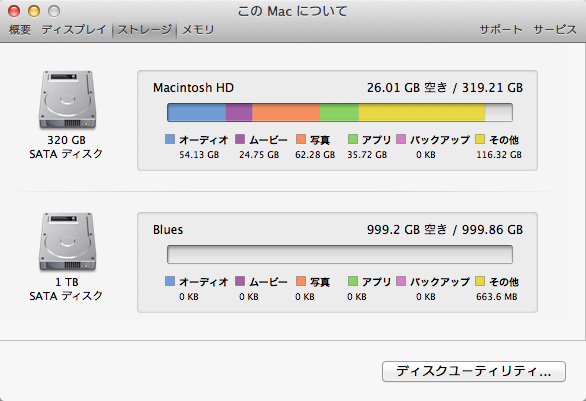Click yellow その他 segment of Macintosh HD bar

pos(422,112)
